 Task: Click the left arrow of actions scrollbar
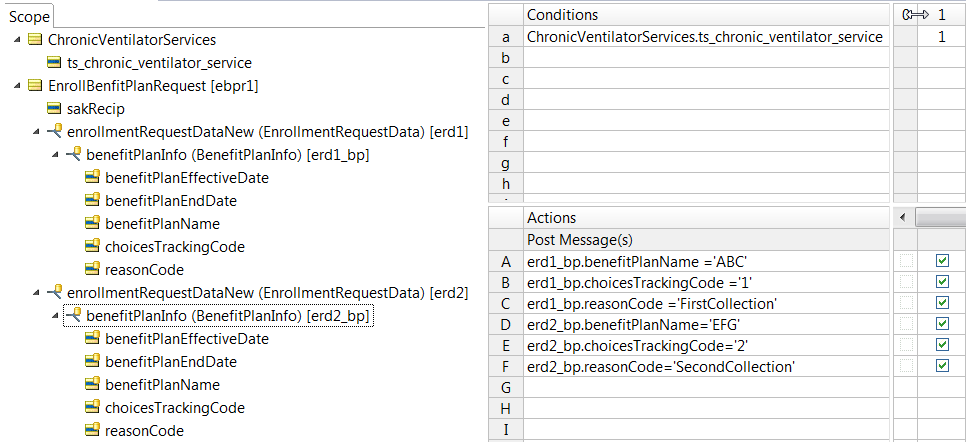903,218
